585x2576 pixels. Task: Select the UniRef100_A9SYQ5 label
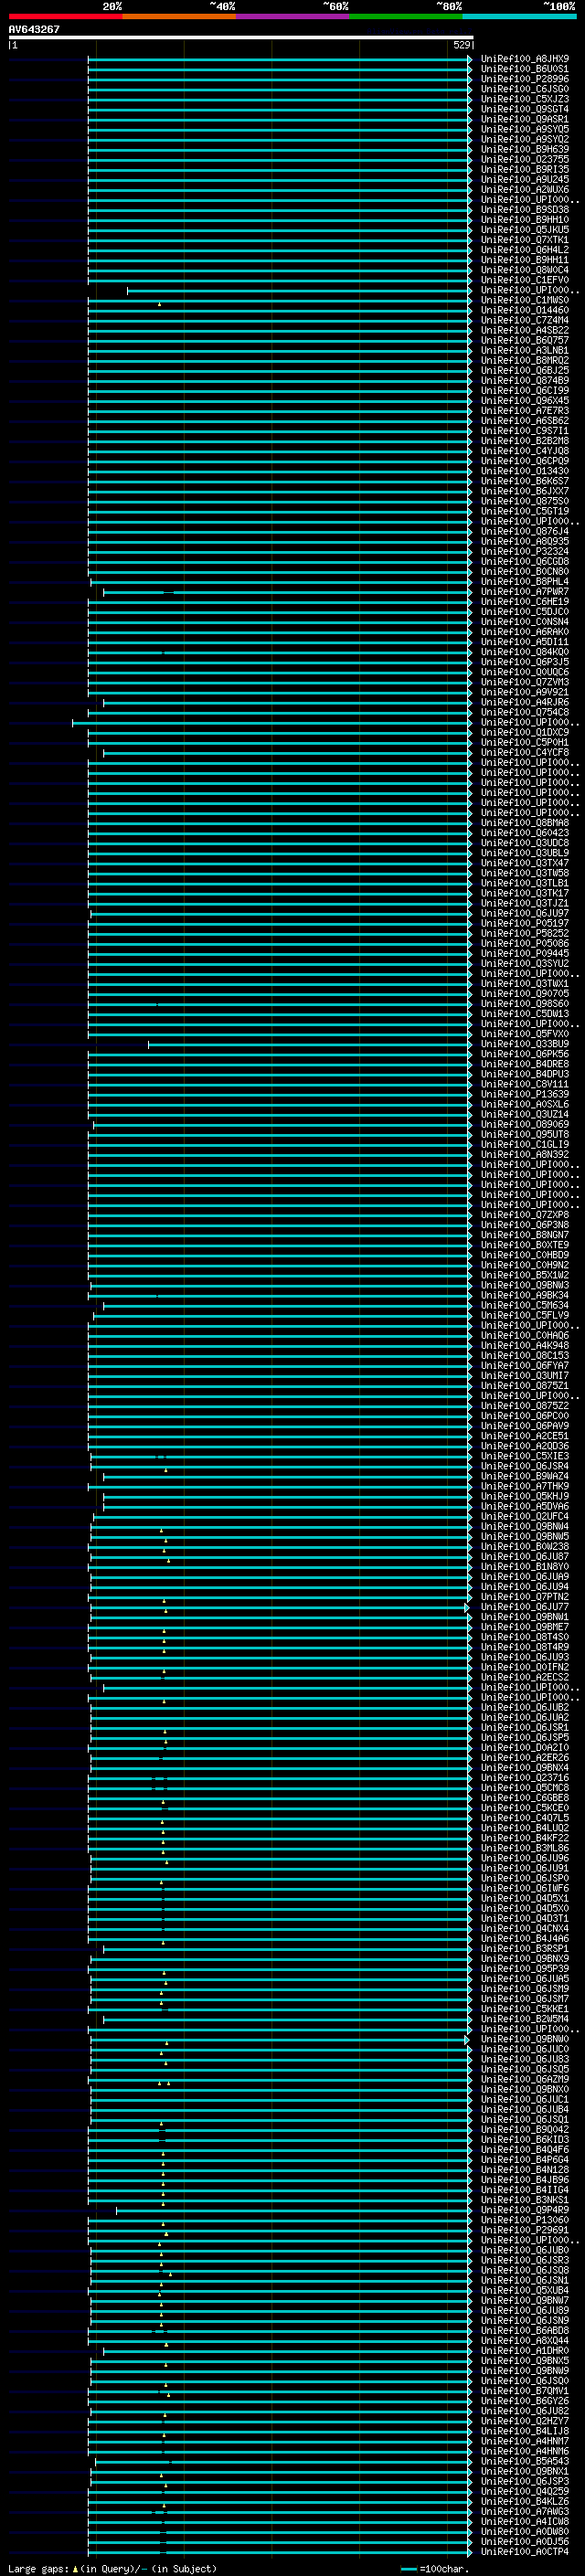[524, 129]
